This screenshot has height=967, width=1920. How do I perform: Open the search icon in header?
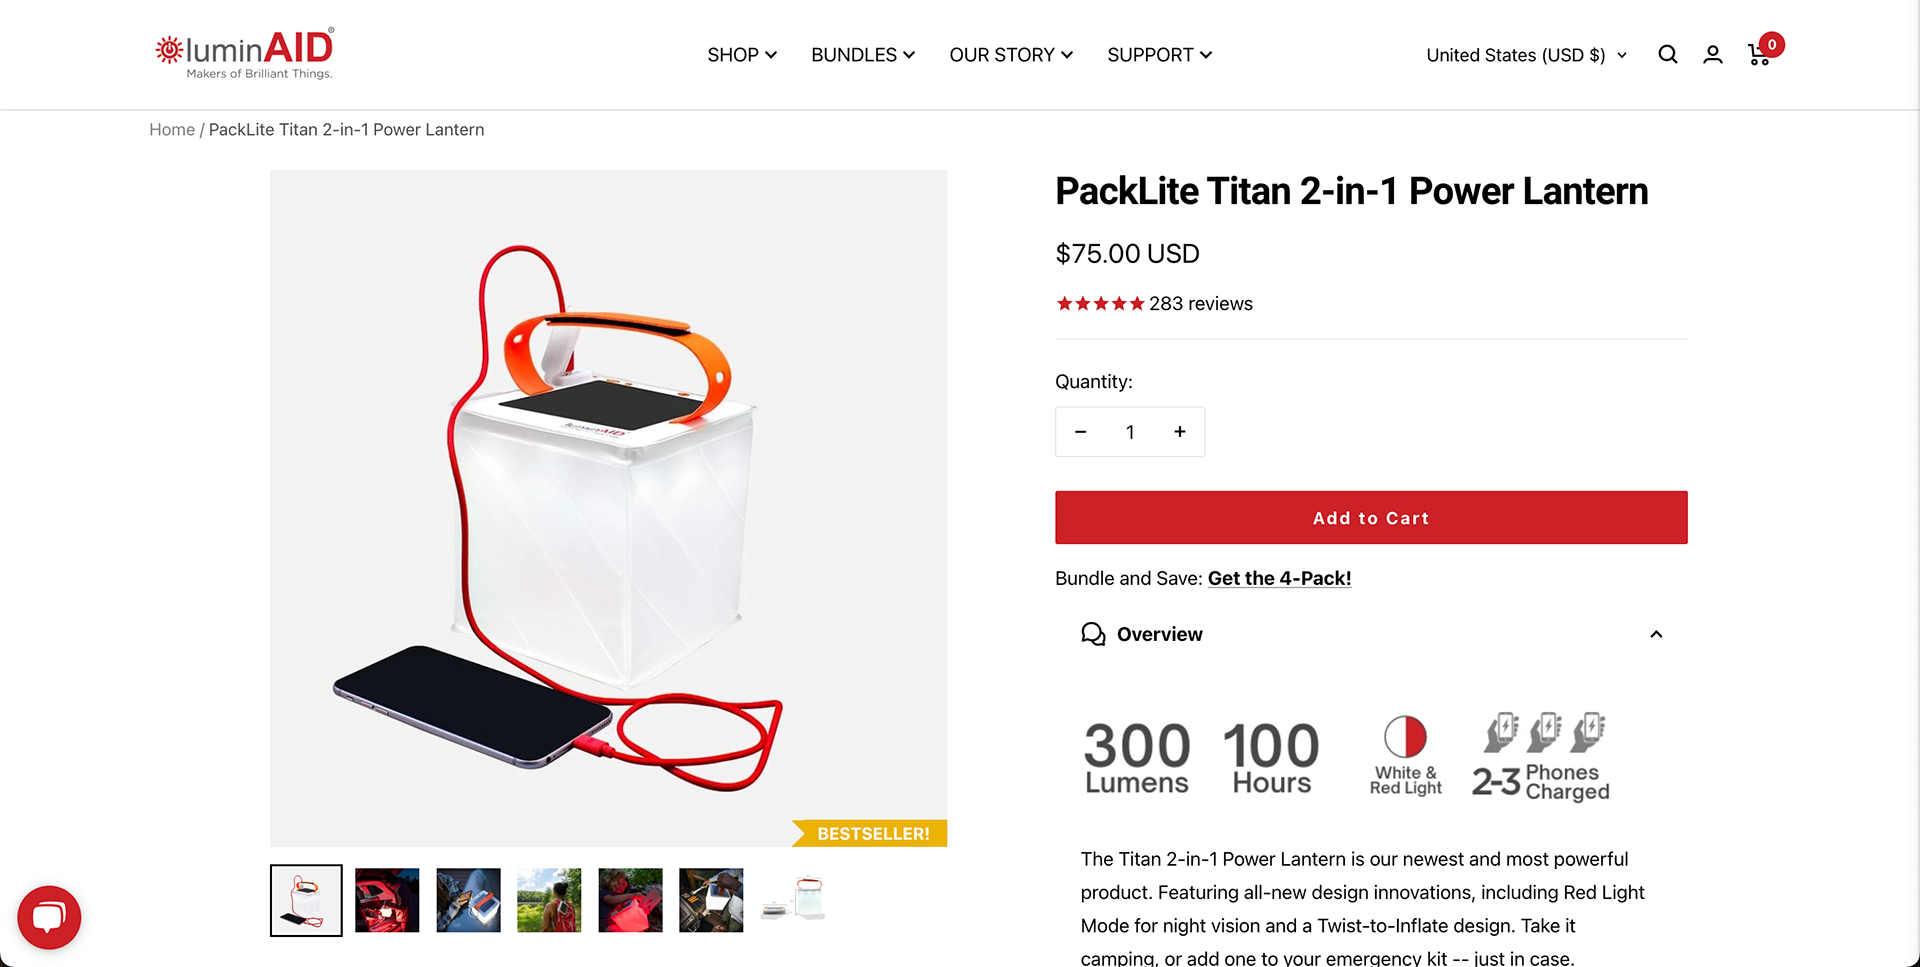coord(1667,55)
